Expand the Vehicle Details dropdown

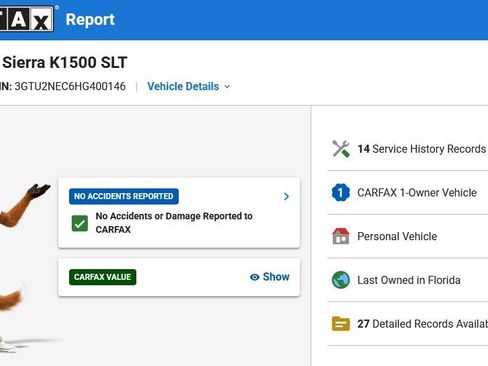click(x=189, y=86)
